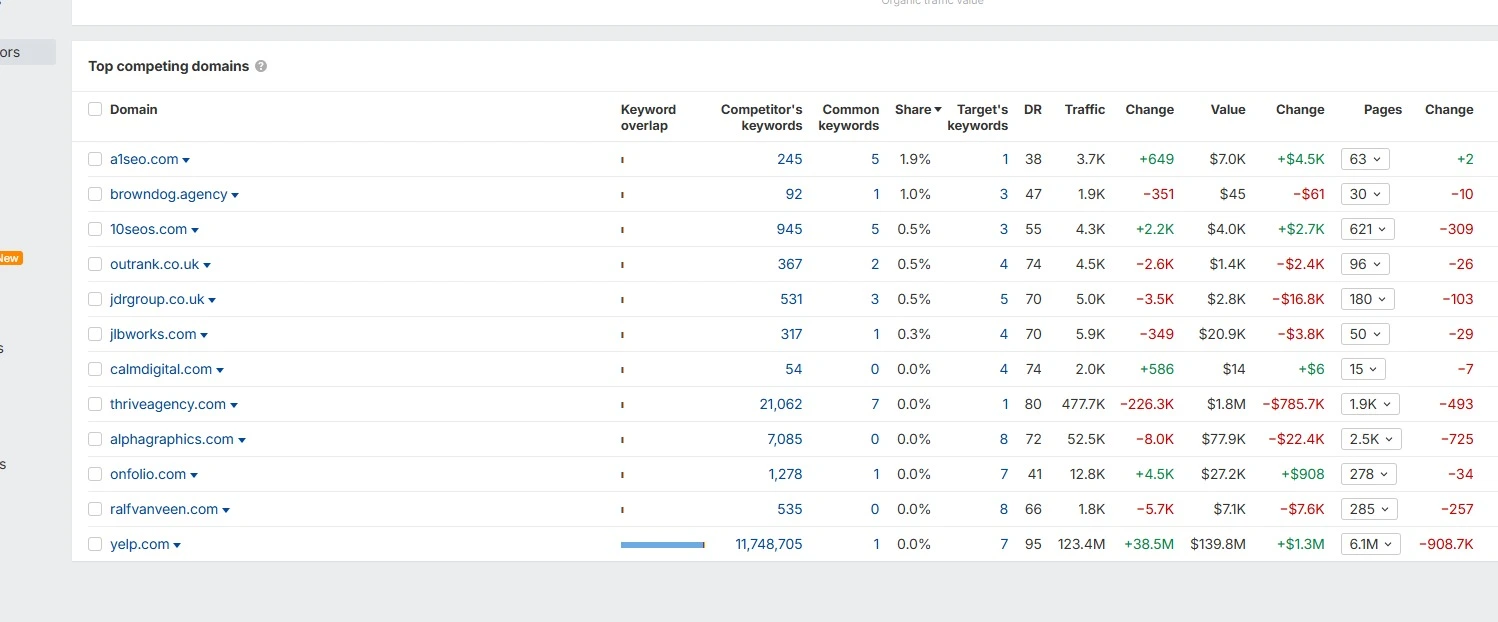Click the −$785.7K value change cell
This screenshot has width=1498, height=622.
point(1292,404)
